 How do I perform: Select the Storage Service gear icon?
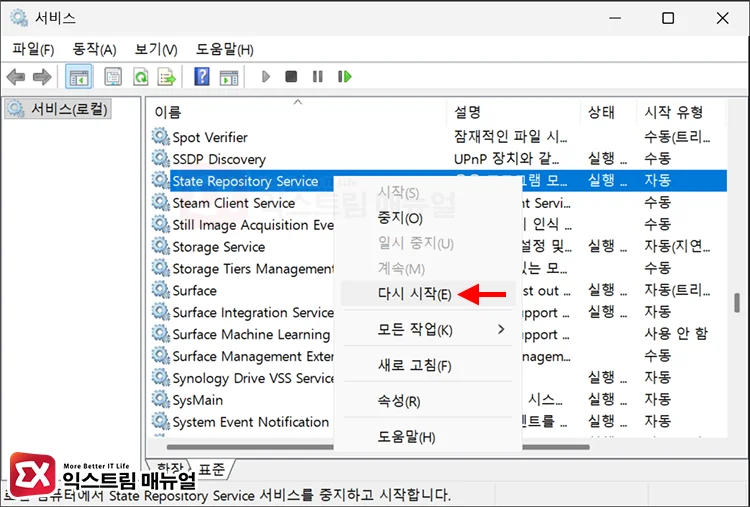click(161, 246)
